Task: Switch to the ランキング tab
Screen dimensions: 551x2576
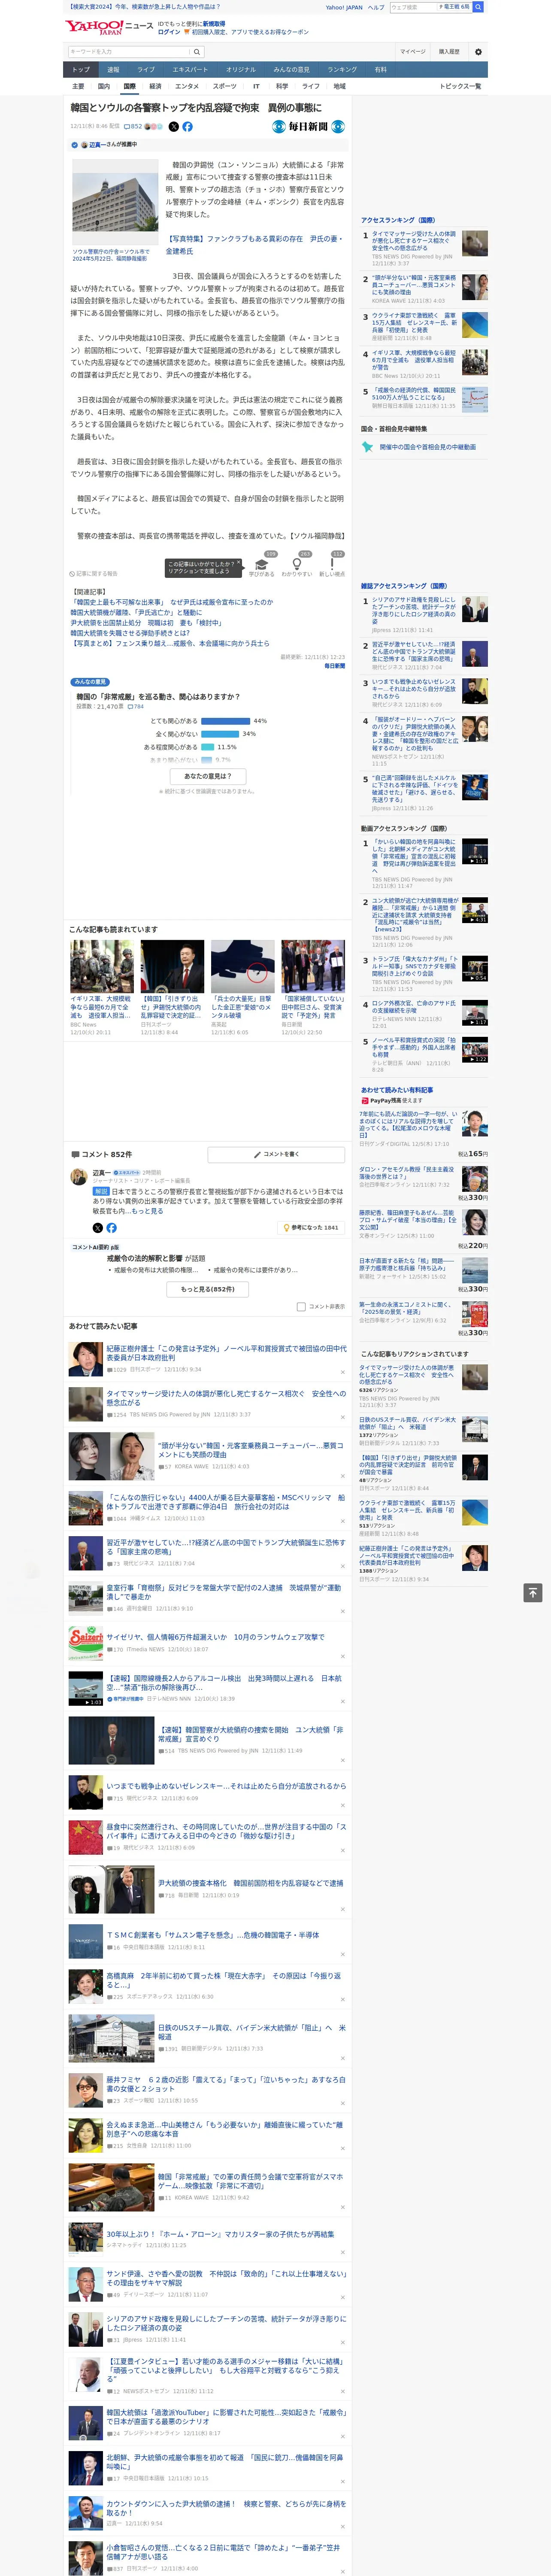Action: (342, 70)
